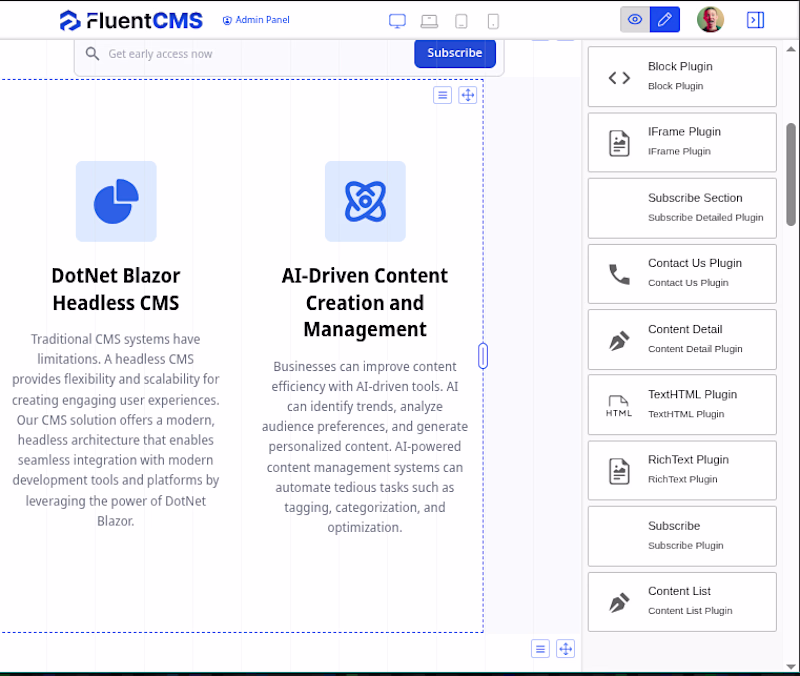Select the Content Detail plugin card
Screen dimensions: 800x676
coord(682,339)
